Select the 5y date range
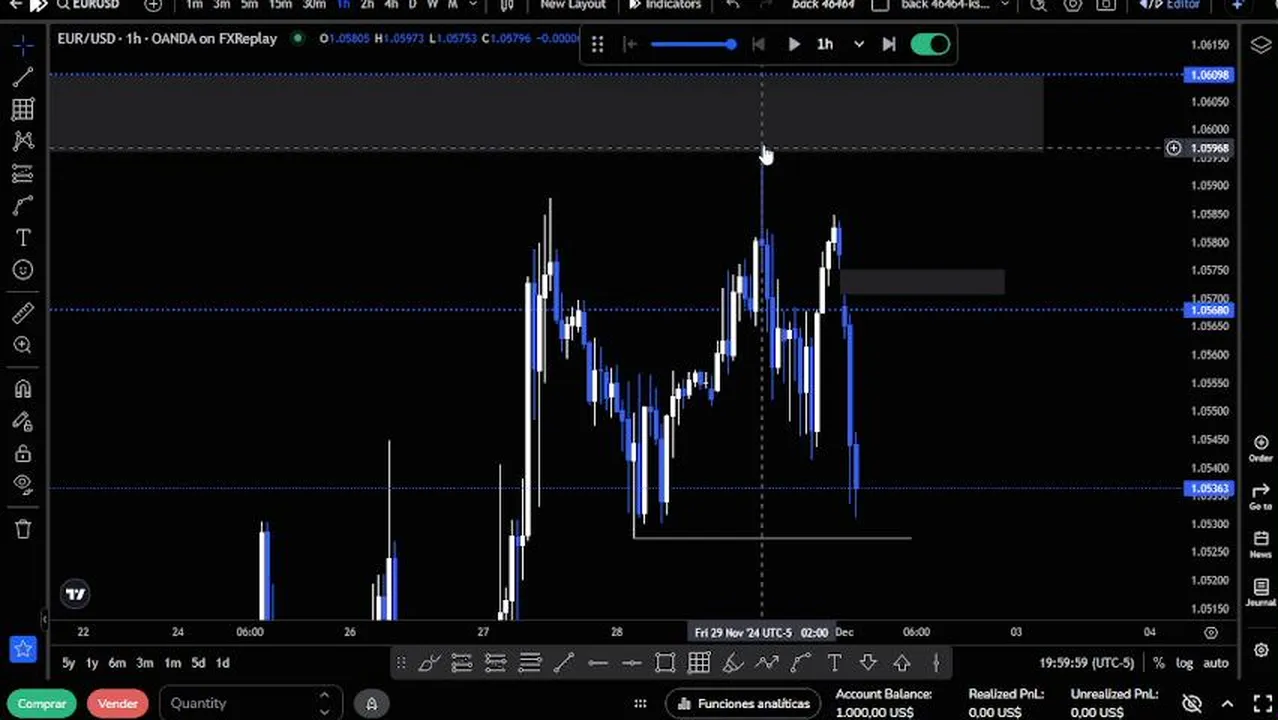This screenshot has height=720, width=1278. [x=68, y=663]
